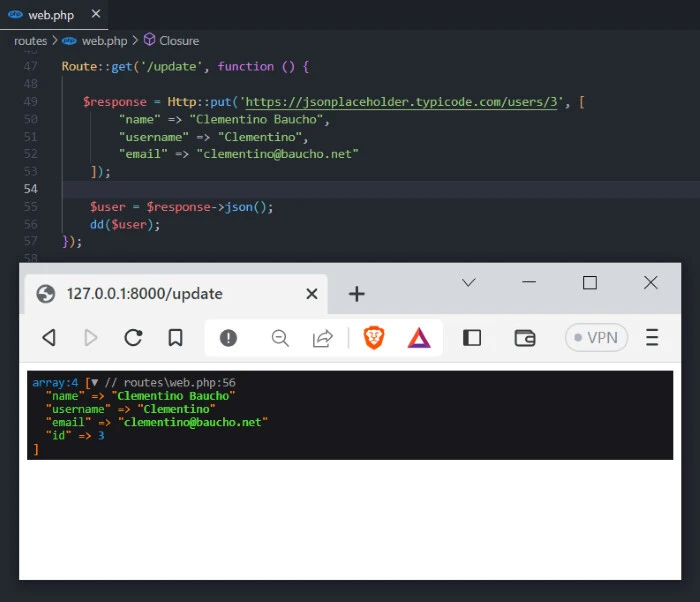Toggle the browser sidebar panel
The image size is (700, 602).
coord(472,338)
